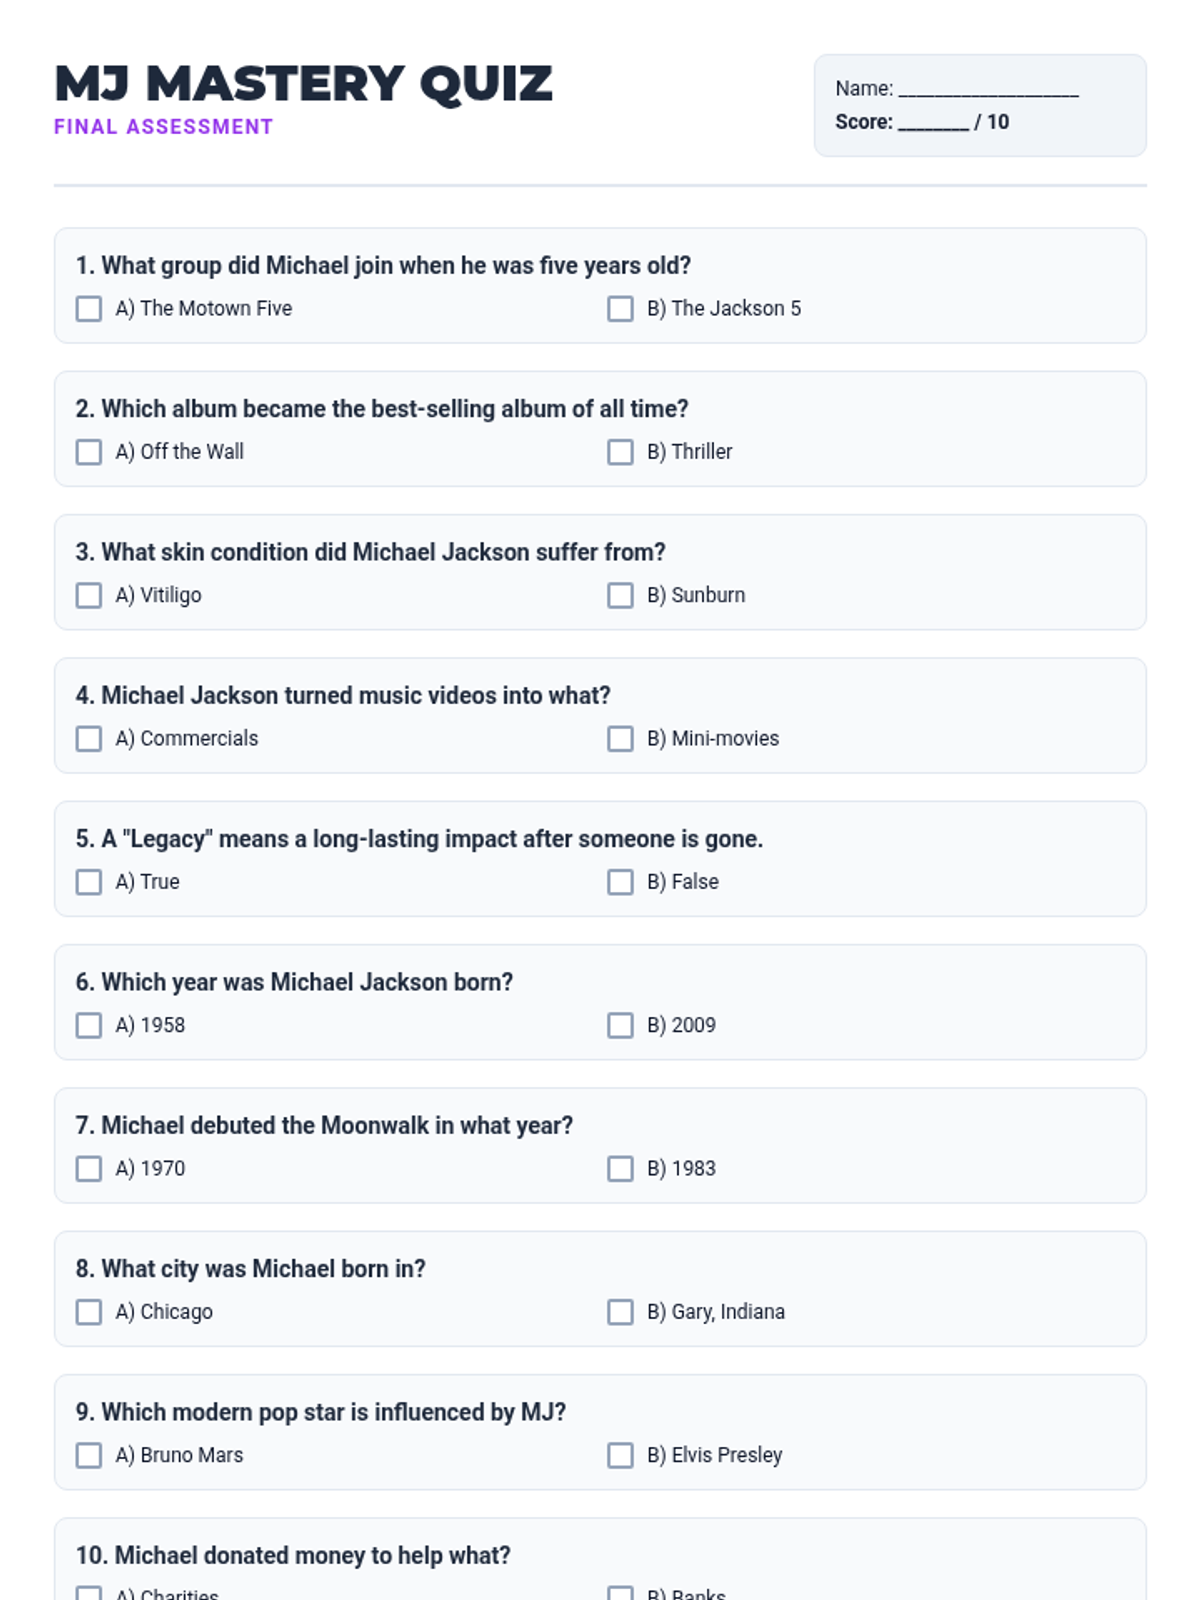Image resolution: width=1200 pixels, height=1600 pixels.
Task: Check the '1983' Moonwalk option
Action: pos(620,1168)
